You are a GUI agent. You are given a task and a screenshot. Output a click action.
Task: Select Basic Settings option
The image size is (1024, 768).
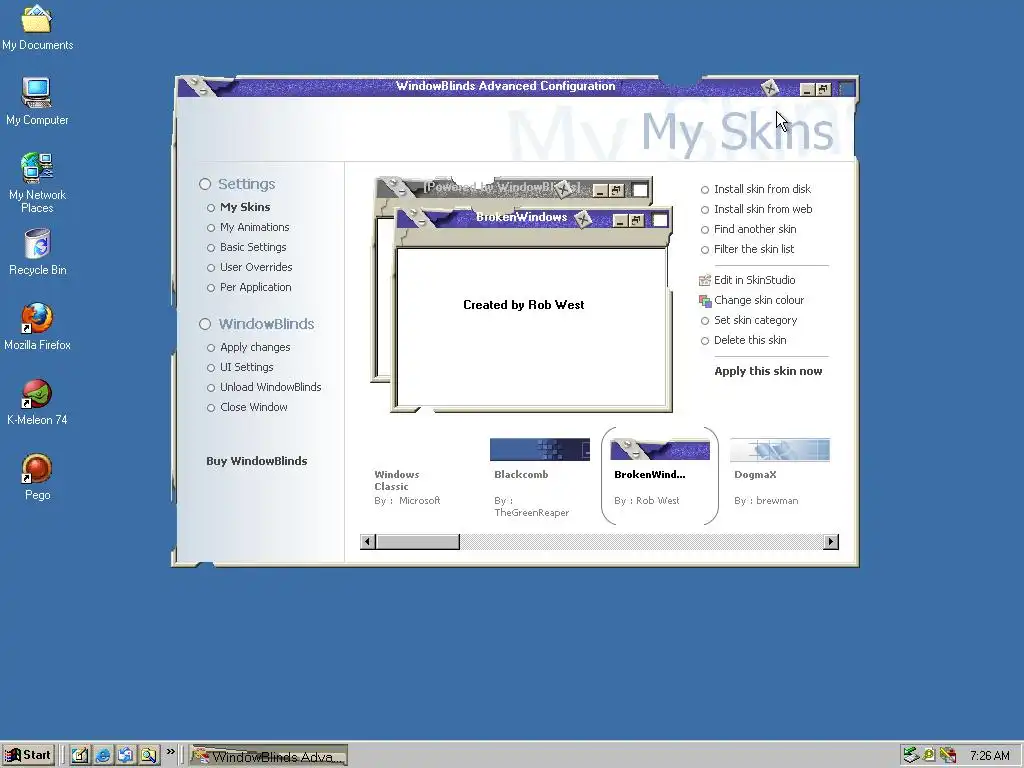tap(253, 248)
